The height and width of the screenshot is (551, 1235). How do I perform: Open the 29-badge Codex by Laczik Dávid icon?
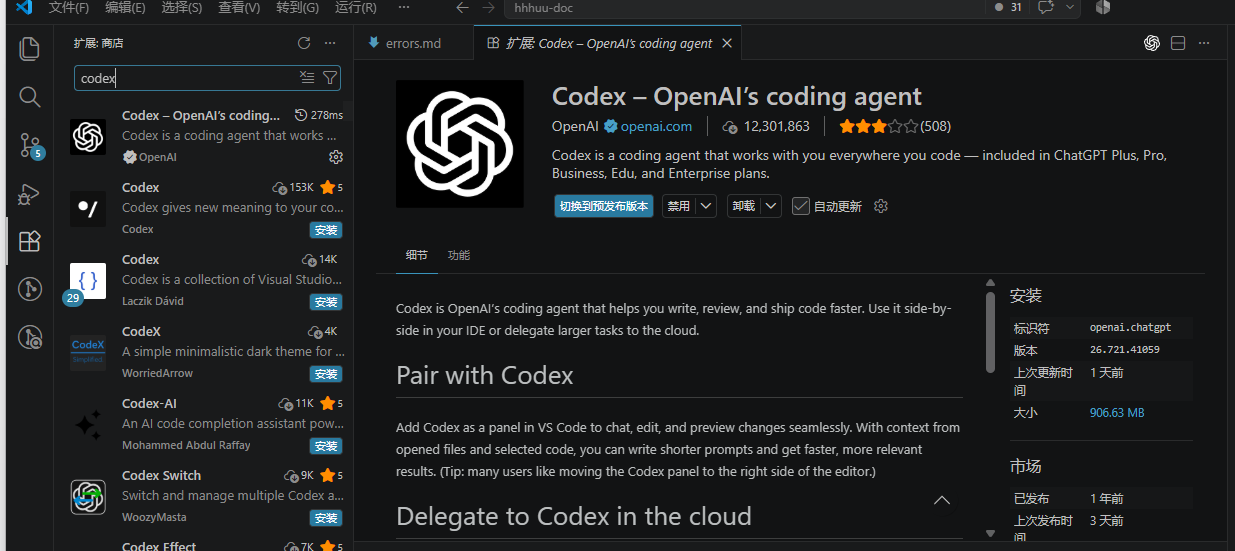(x=88, y=281)
